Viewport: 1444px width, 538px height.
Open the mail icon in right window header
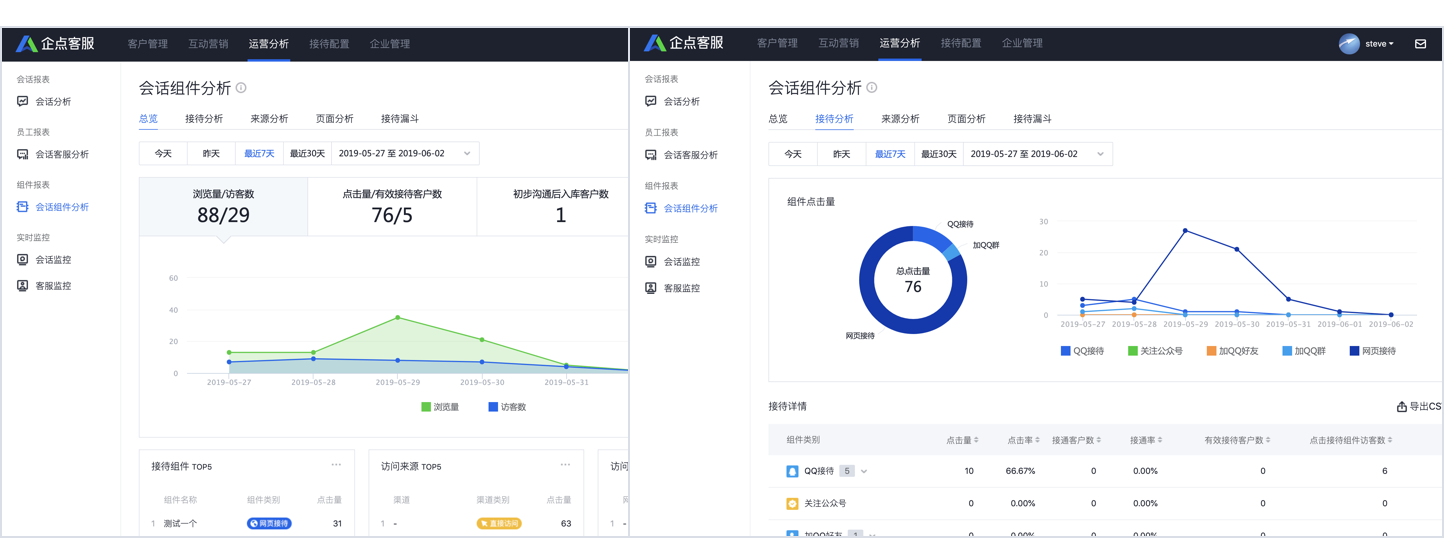pos(1420,44)
